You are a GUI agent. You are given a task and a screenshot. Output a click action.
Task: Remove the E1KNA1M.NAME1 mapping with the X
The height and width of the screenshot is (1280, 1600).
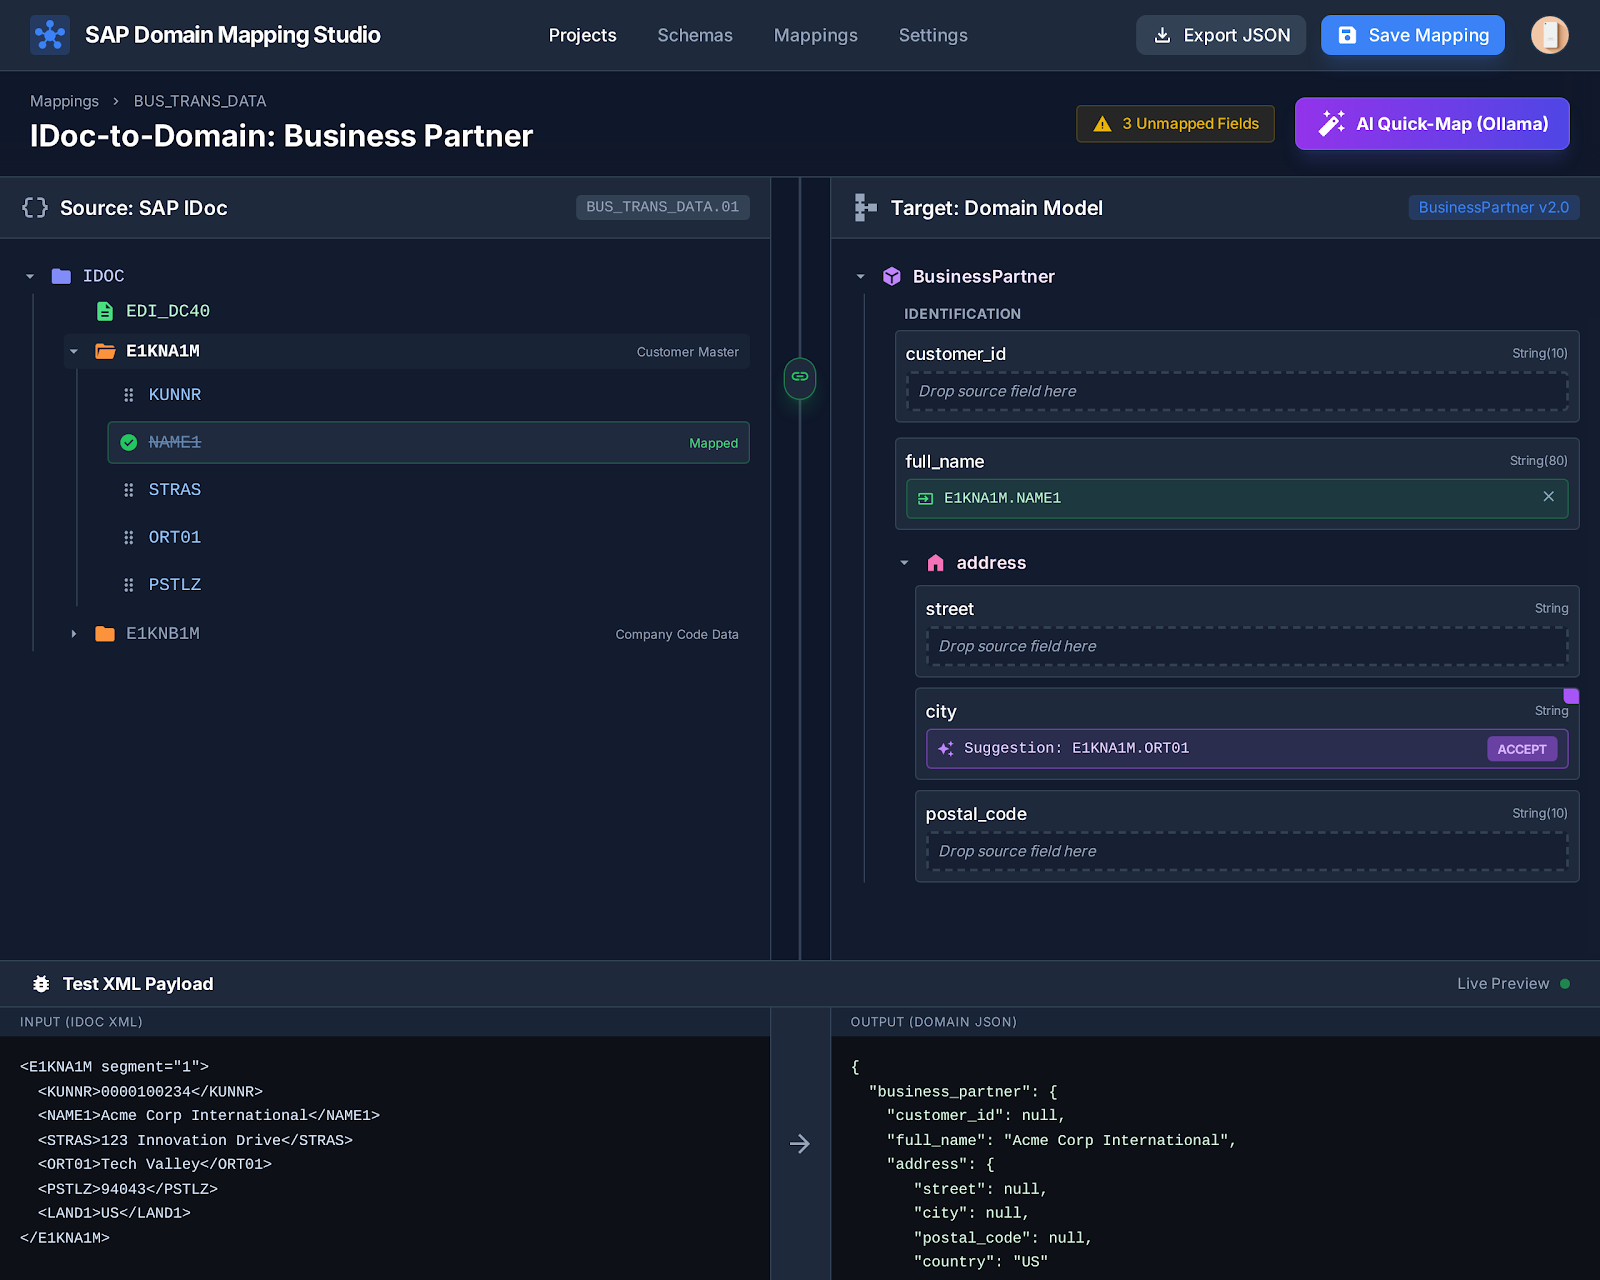click(x=1548, y=497)
